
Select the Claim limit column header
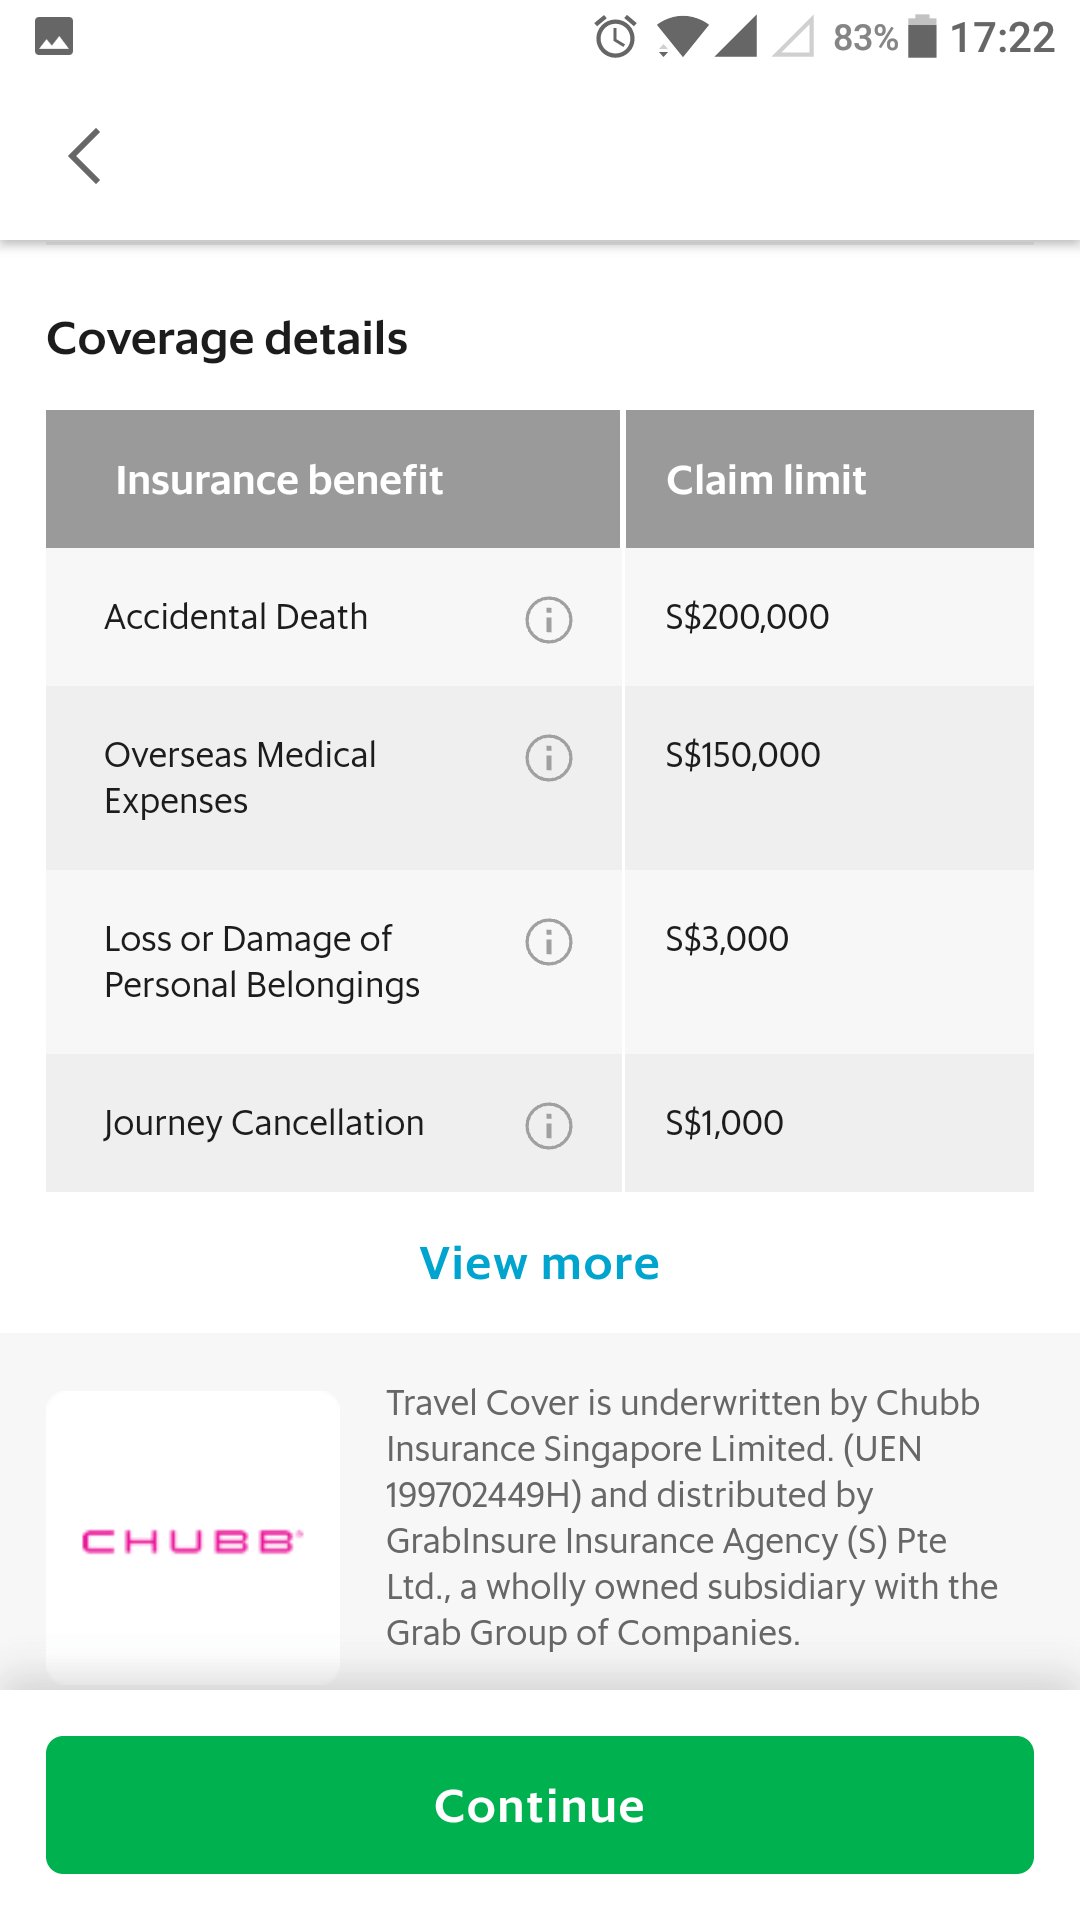[766, 480]
